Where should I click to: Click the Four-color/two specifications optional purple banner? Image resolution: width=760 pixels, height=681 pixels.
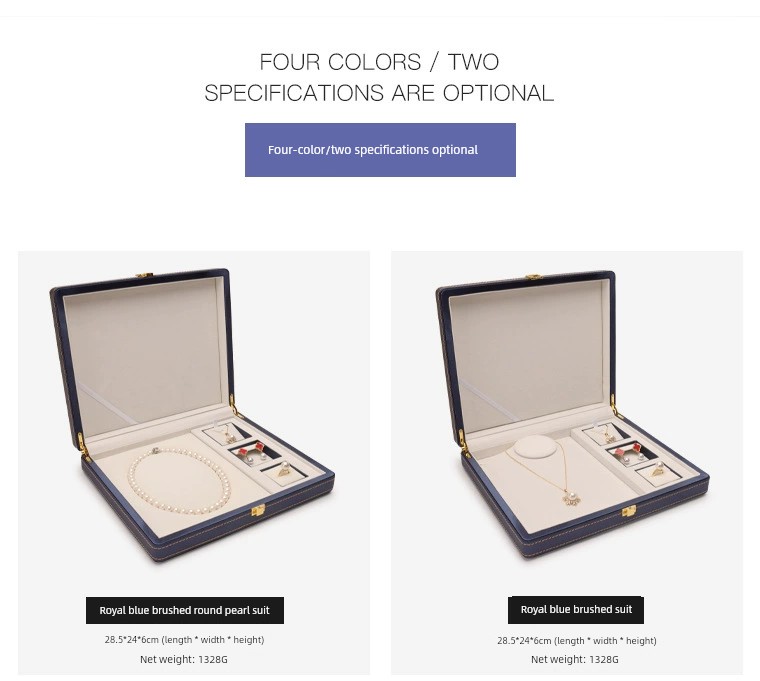tap(380, 150)
